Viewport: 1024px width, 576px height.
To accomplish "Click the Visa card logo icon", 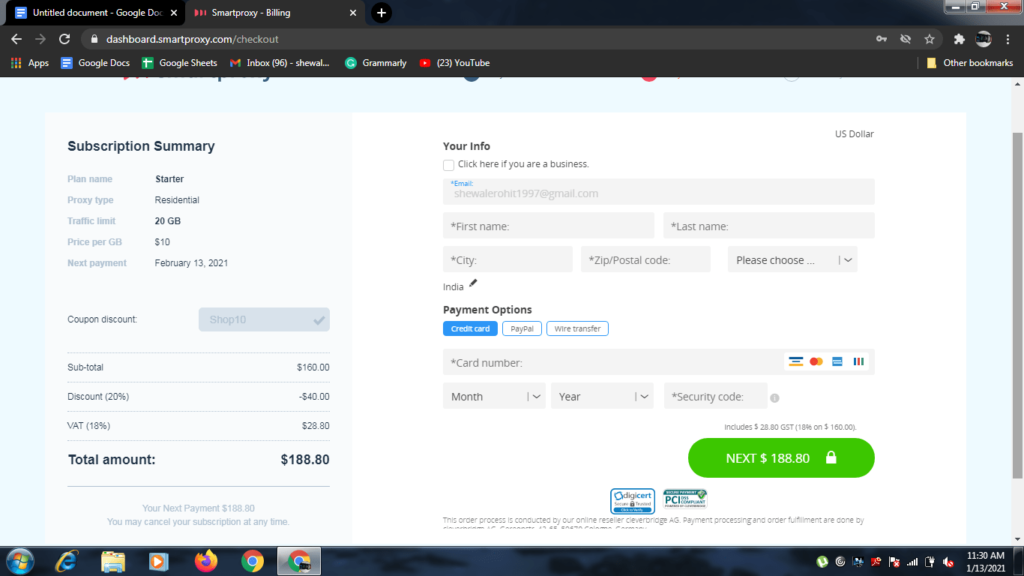I will 795,362.
